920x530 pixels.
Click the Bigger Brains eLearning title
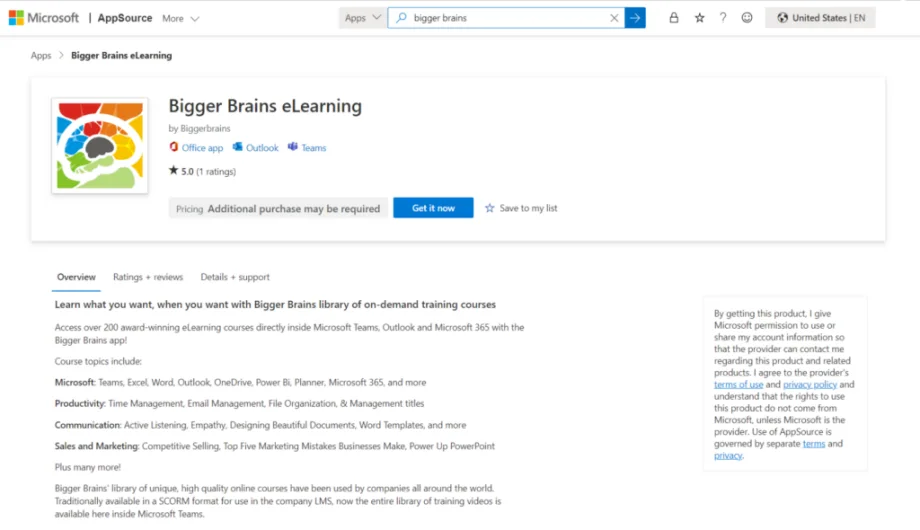tap(265, 106)
